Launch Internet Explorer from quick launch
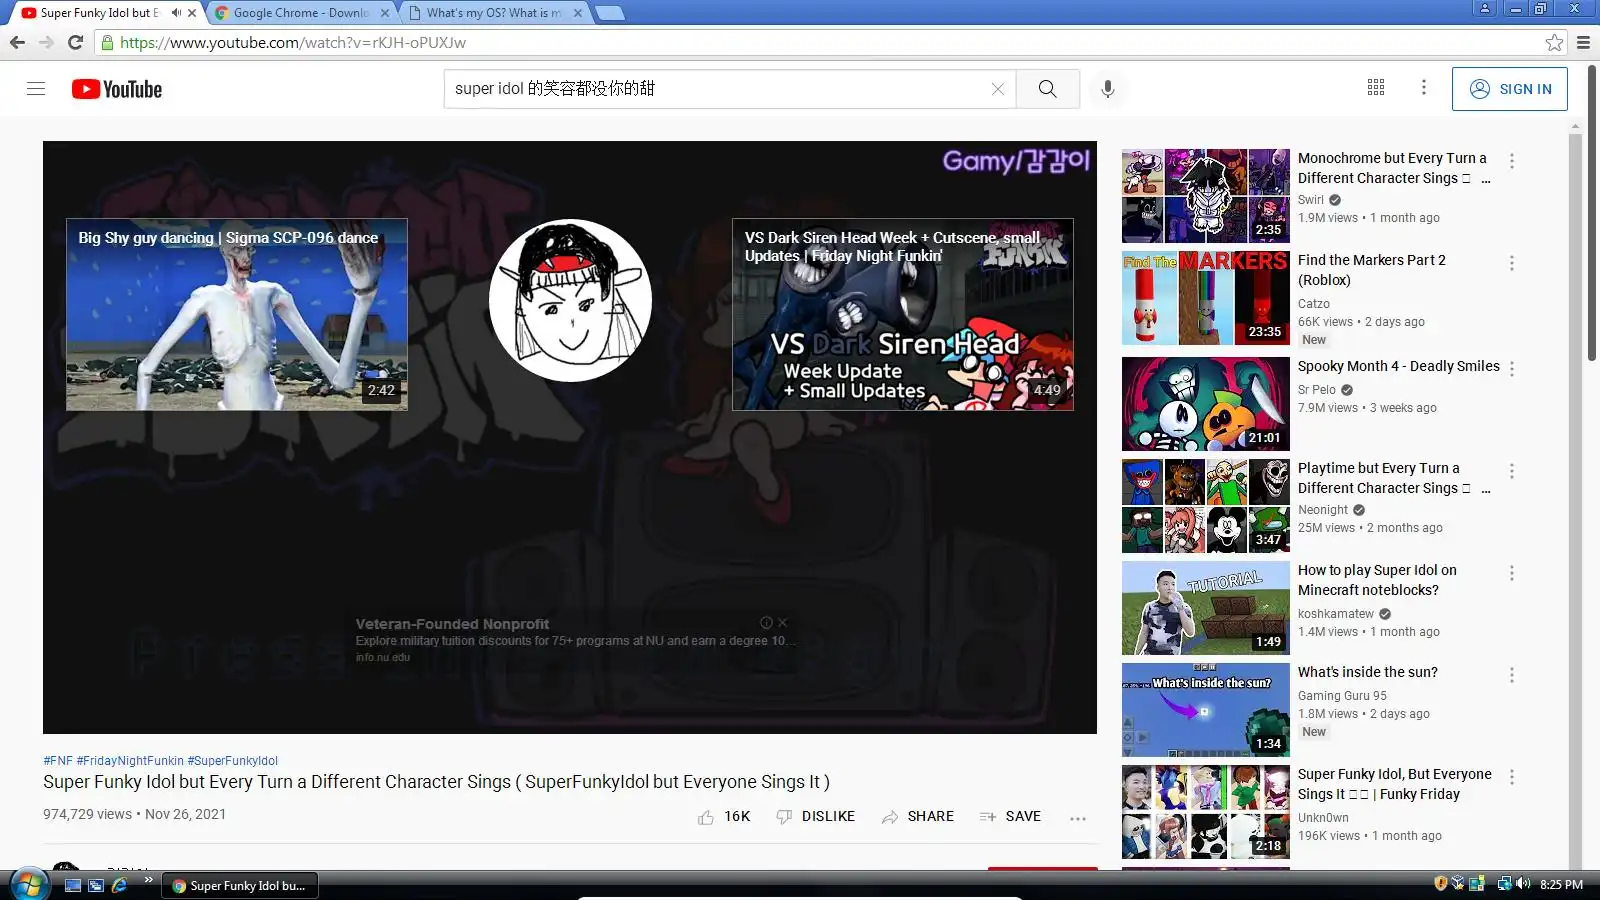This screenshot has width=1600, height=900. coord(119,885)
